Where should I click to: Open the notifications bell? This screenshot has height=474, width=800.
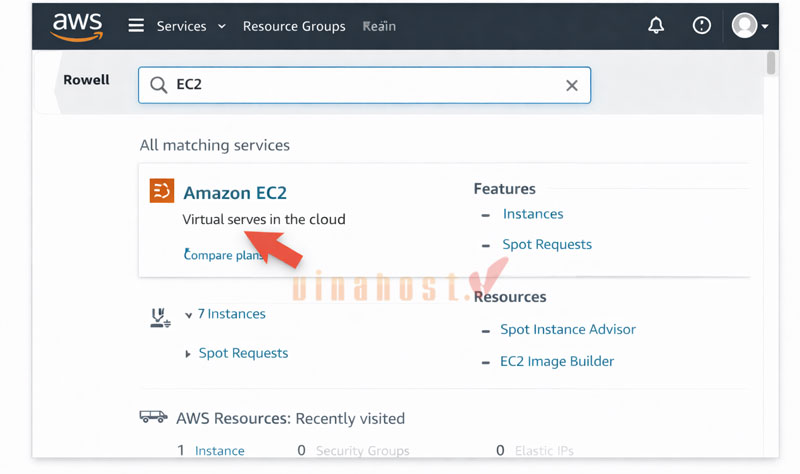[656, 25]
